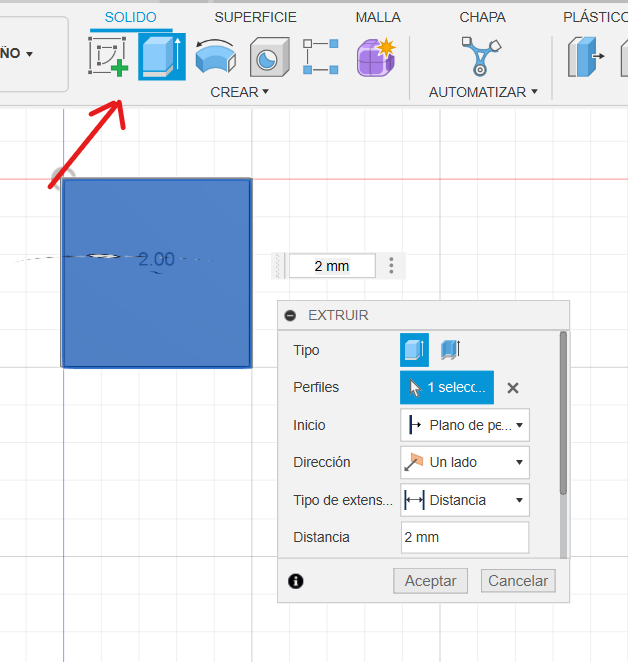Viewport: 628px width, 662px height.
Task: Choose the Revolve tool icon
Action: pos(215,57)
